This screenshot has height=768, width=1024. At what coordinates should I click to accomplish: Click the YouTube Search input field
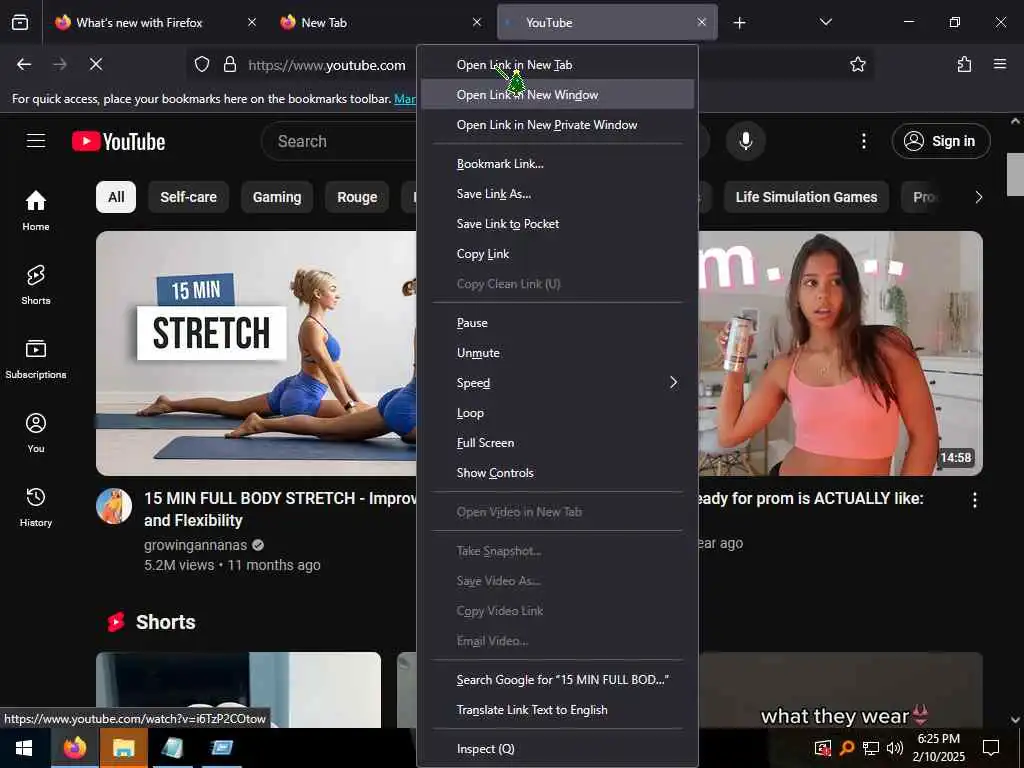340,141
